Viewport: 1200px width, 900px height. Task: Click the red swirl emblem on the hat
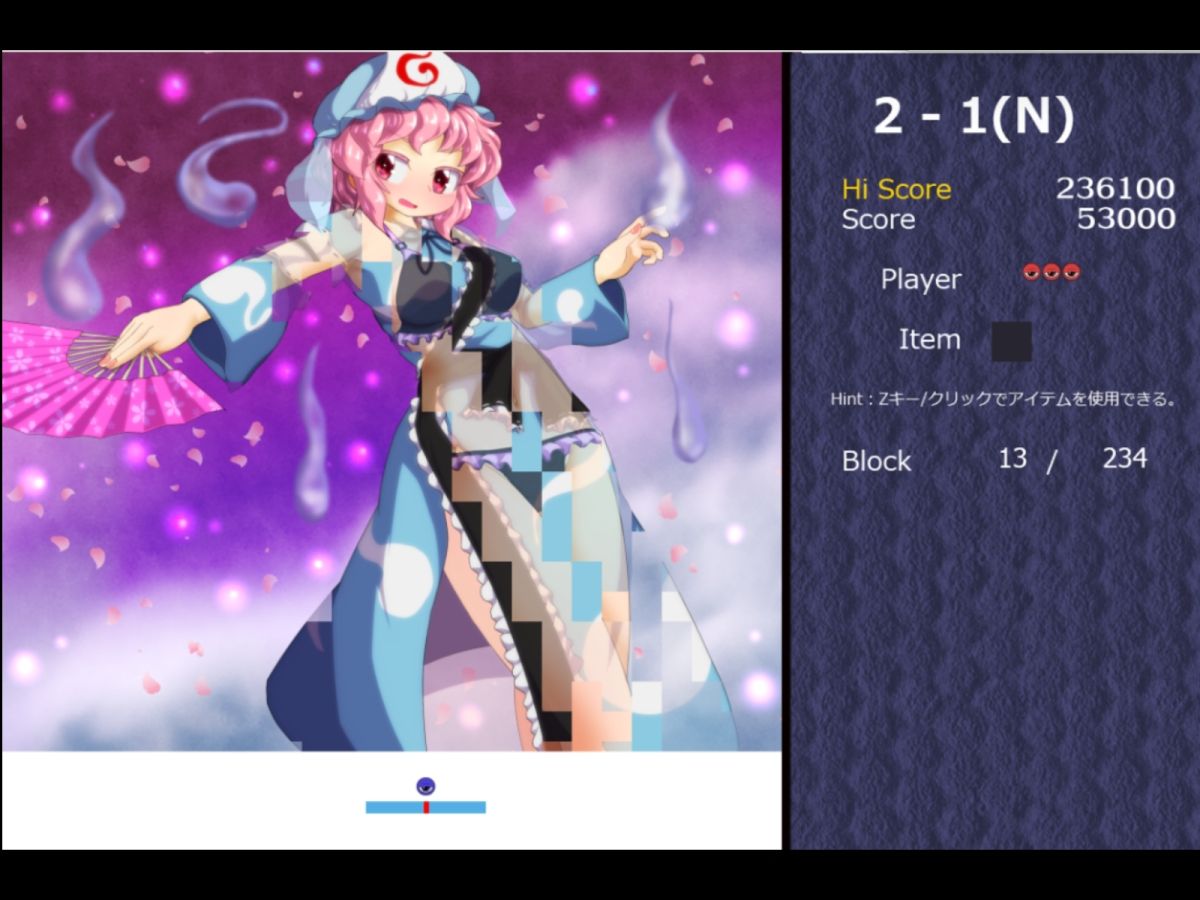[x=414, y=71]
